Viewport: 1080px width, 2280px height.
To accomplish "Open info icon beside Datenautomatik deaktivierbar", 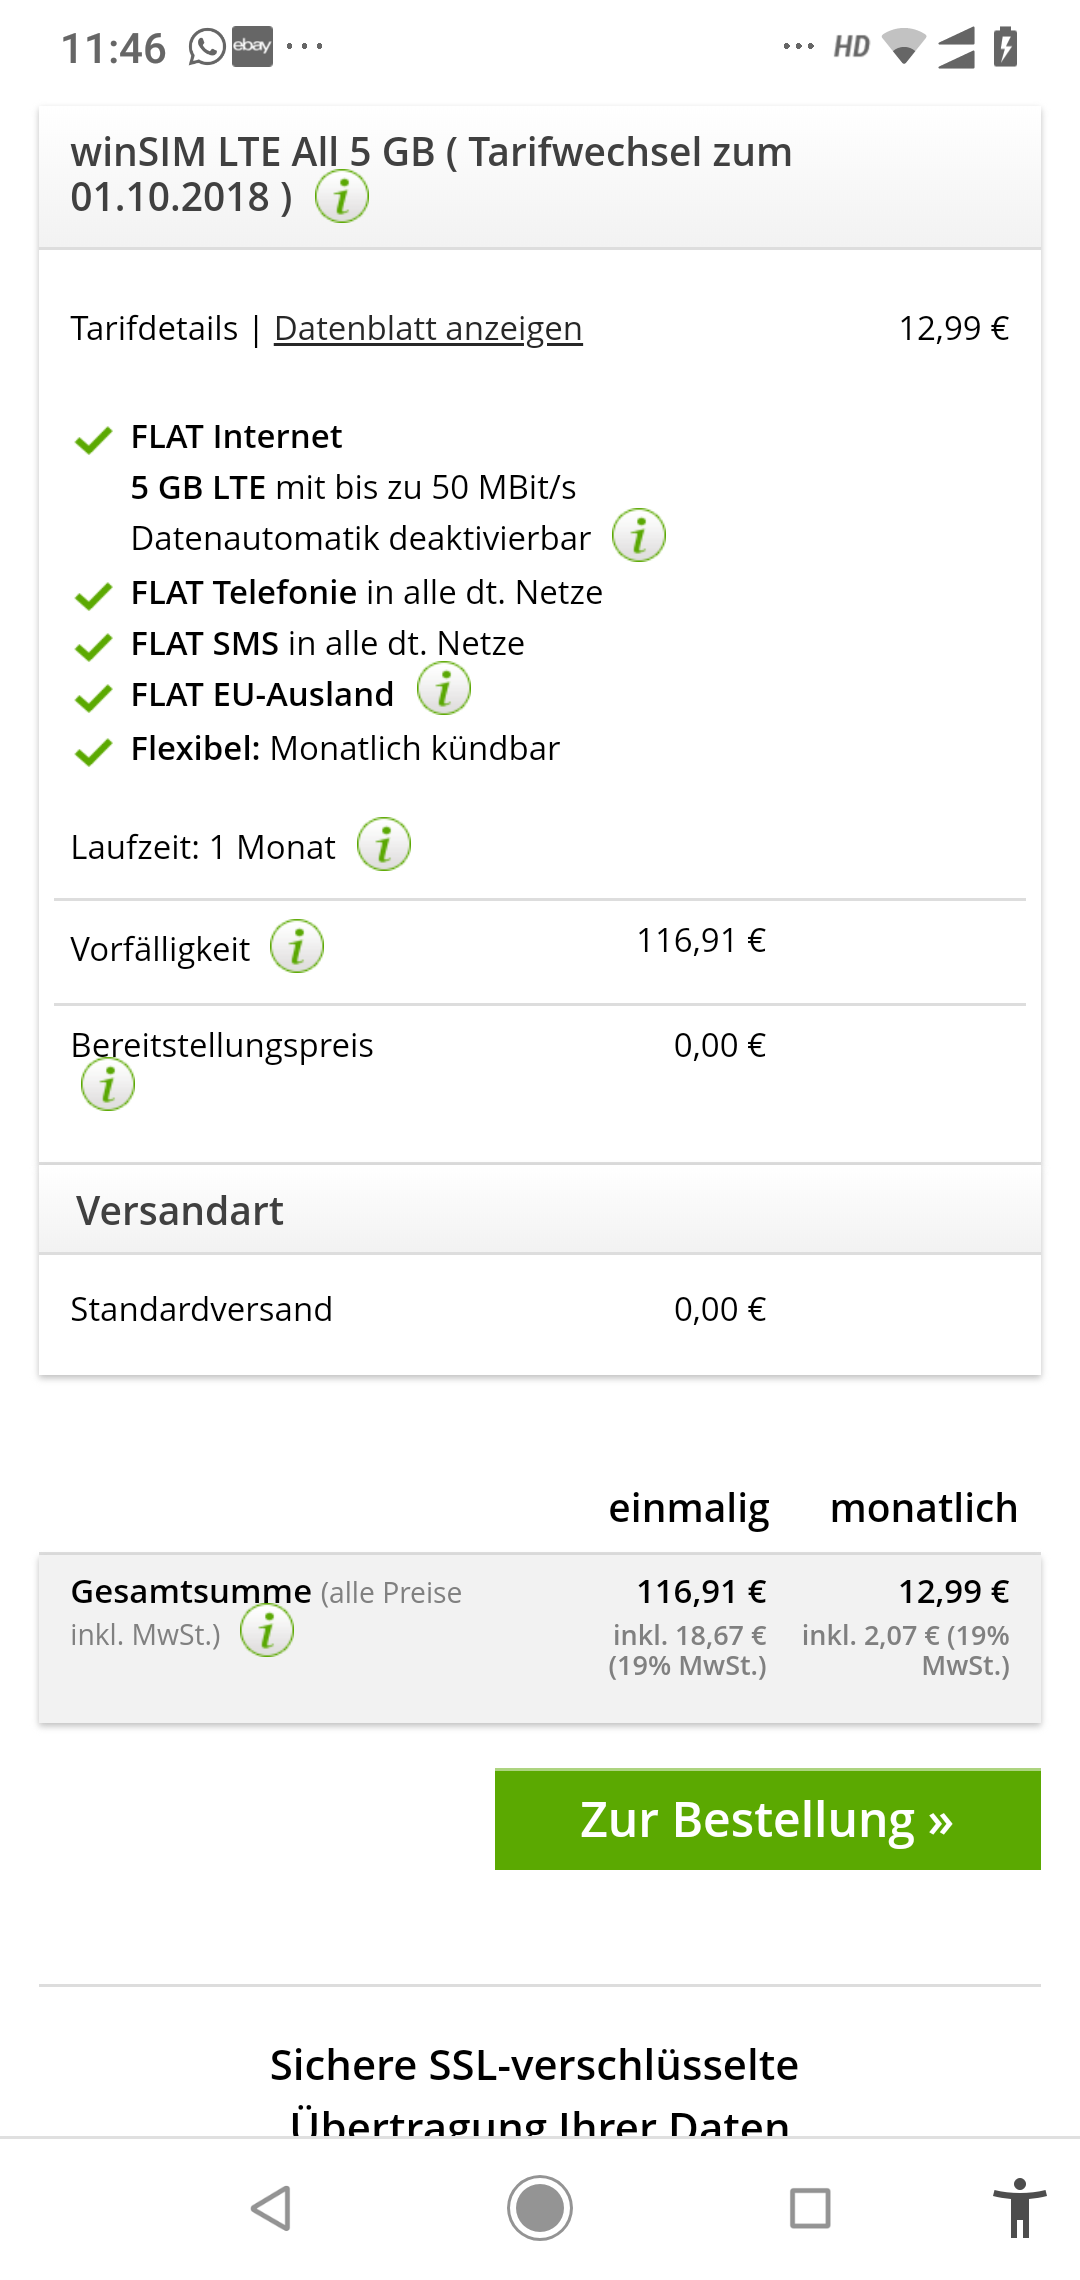I will [x=639, y=535].
